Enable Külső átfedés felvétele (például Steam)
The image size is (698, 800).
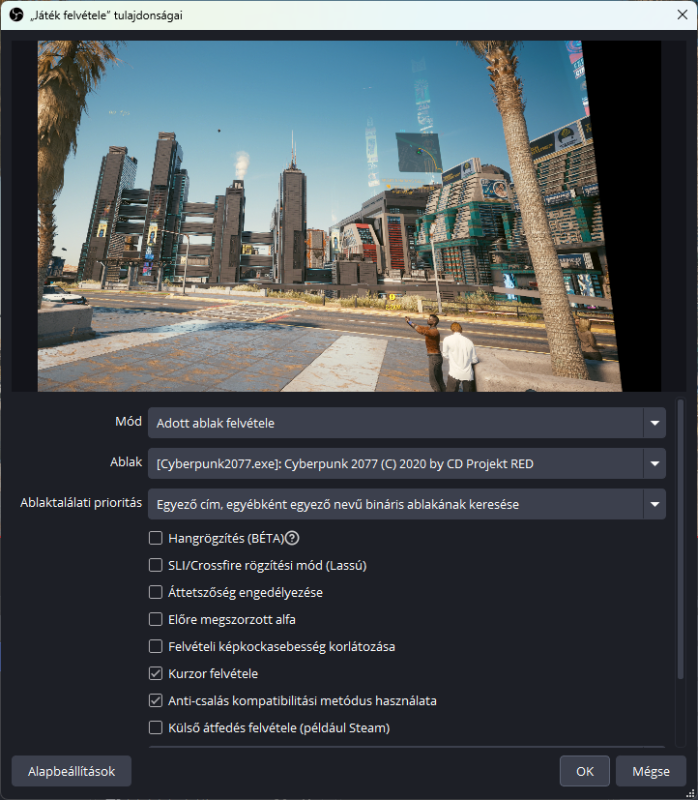(x=156, y=728)
